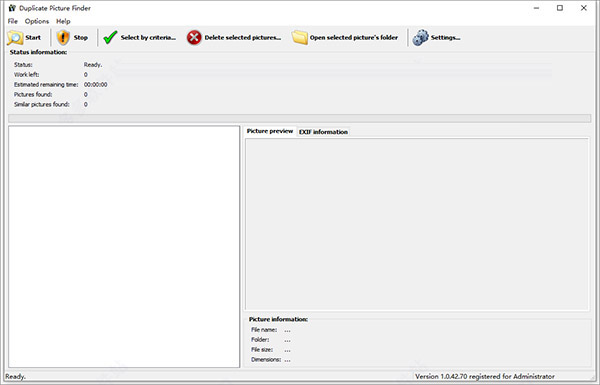
Task: Click the picture preview area
Action: (x=417, y=224)
